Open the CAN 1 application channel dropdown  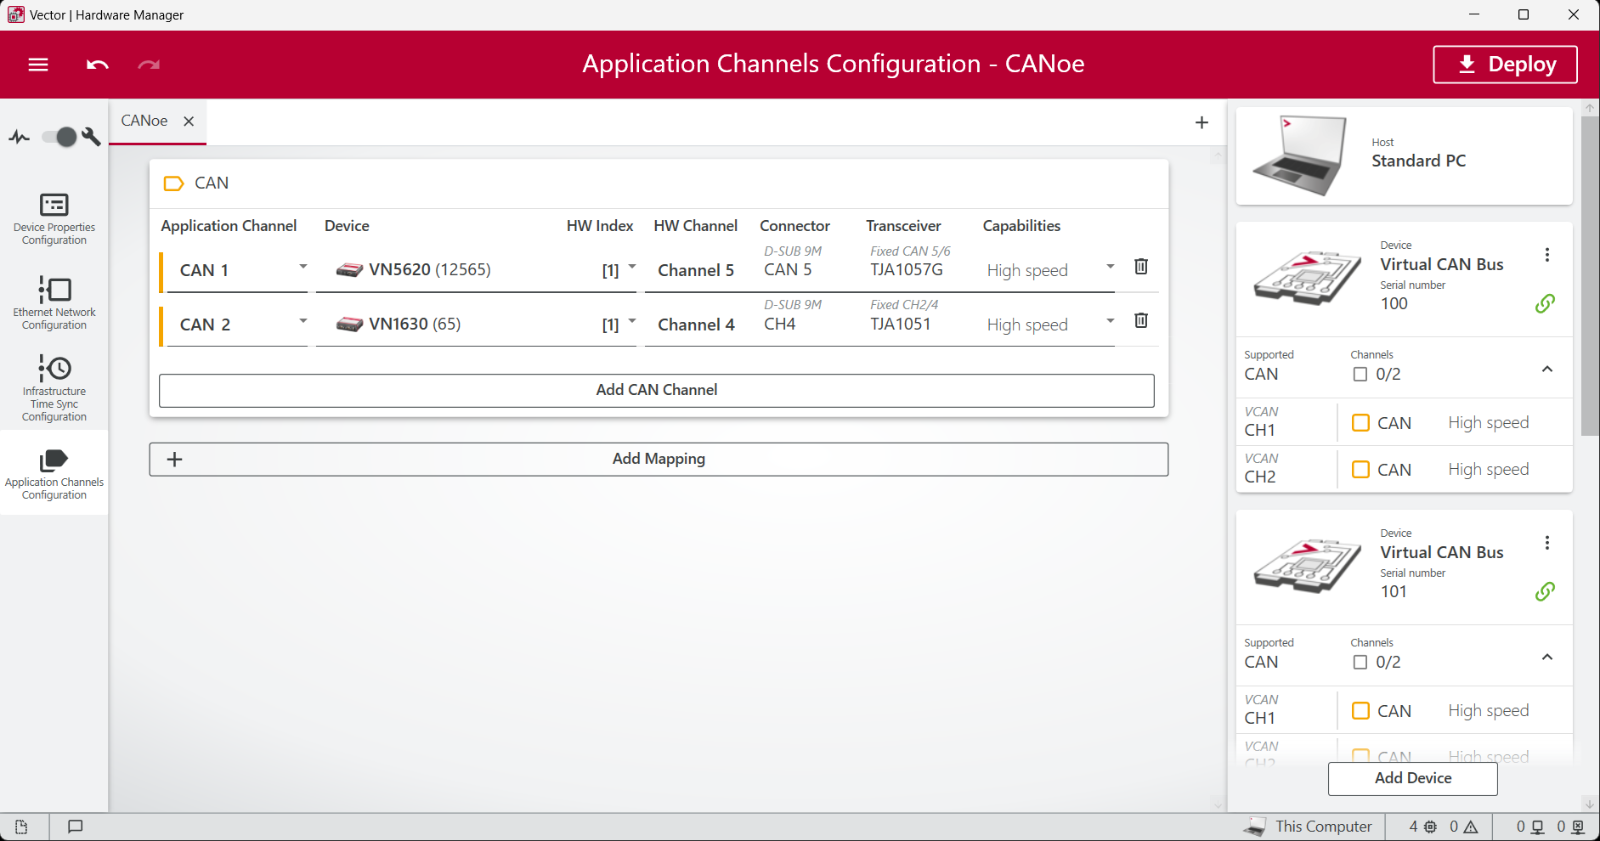pos(303,267)
